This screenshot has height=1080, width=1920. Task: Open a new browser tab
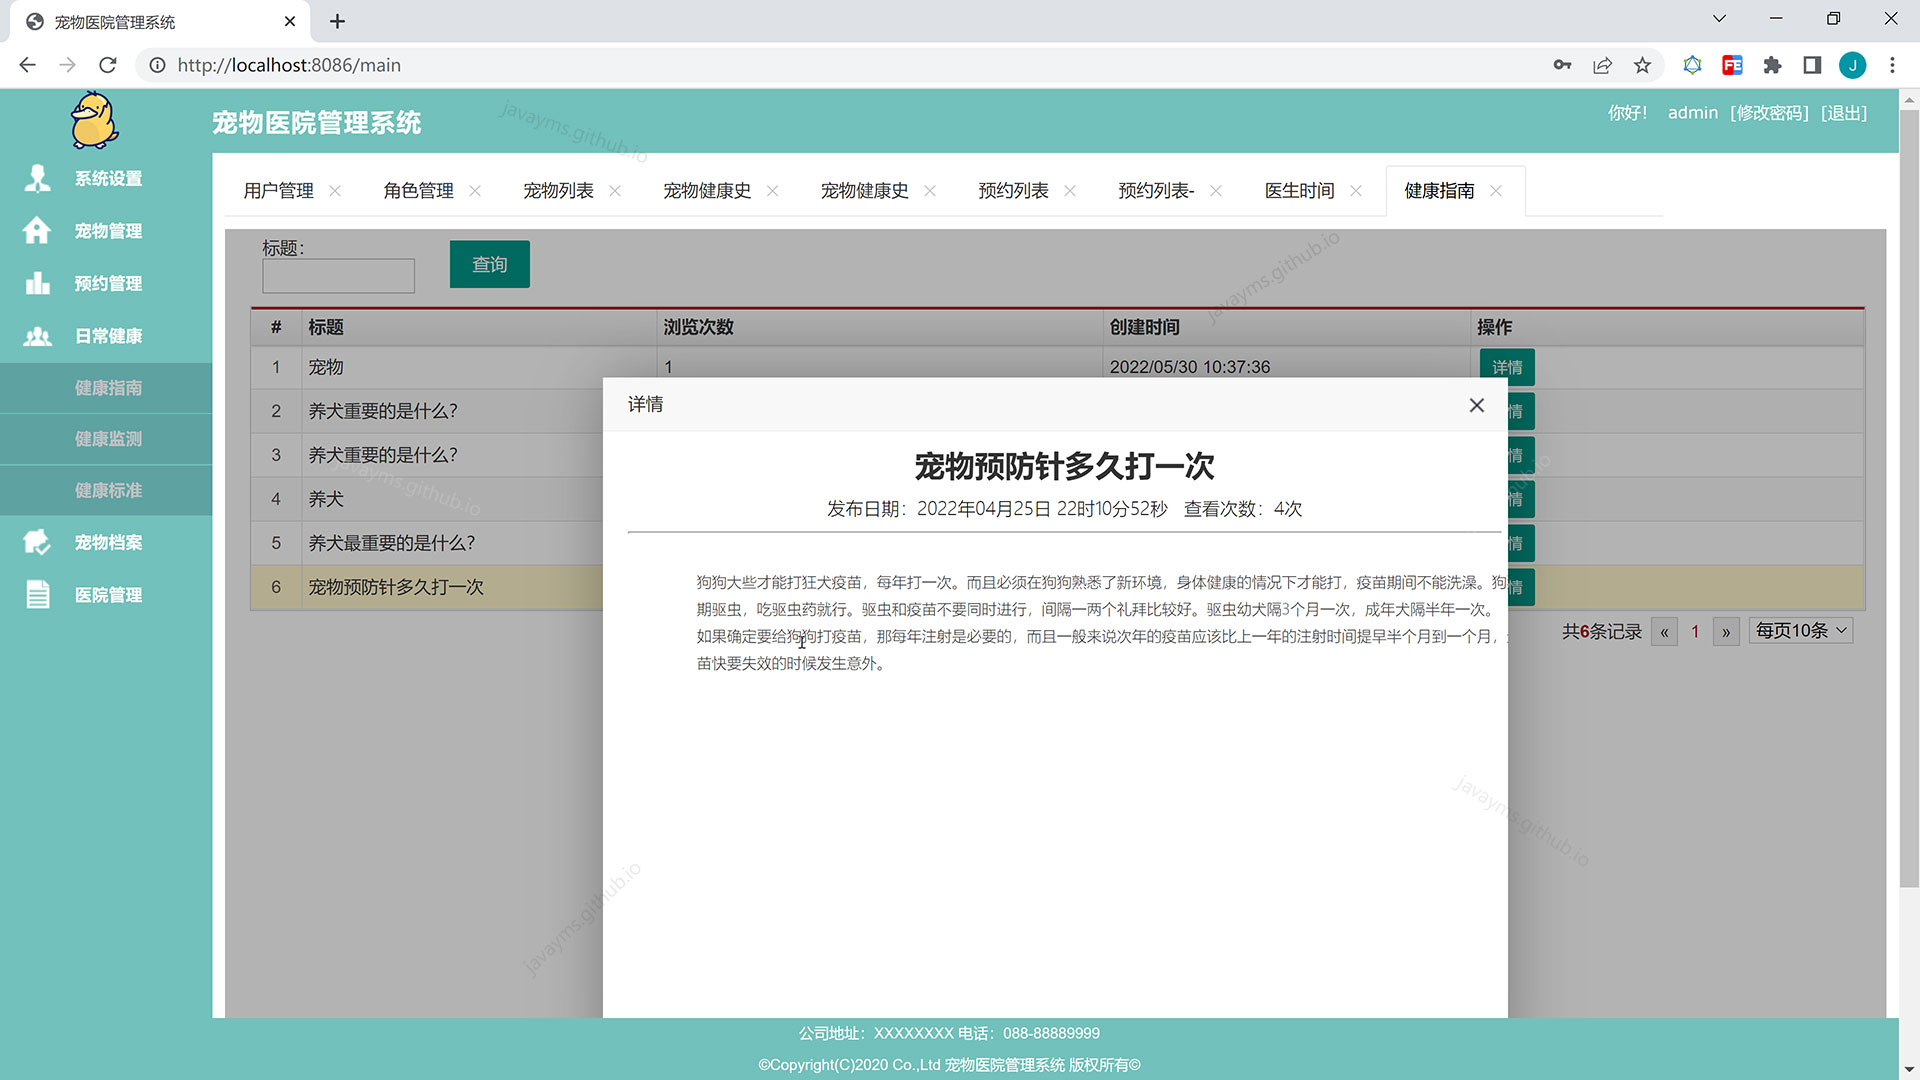click(337, 21)
